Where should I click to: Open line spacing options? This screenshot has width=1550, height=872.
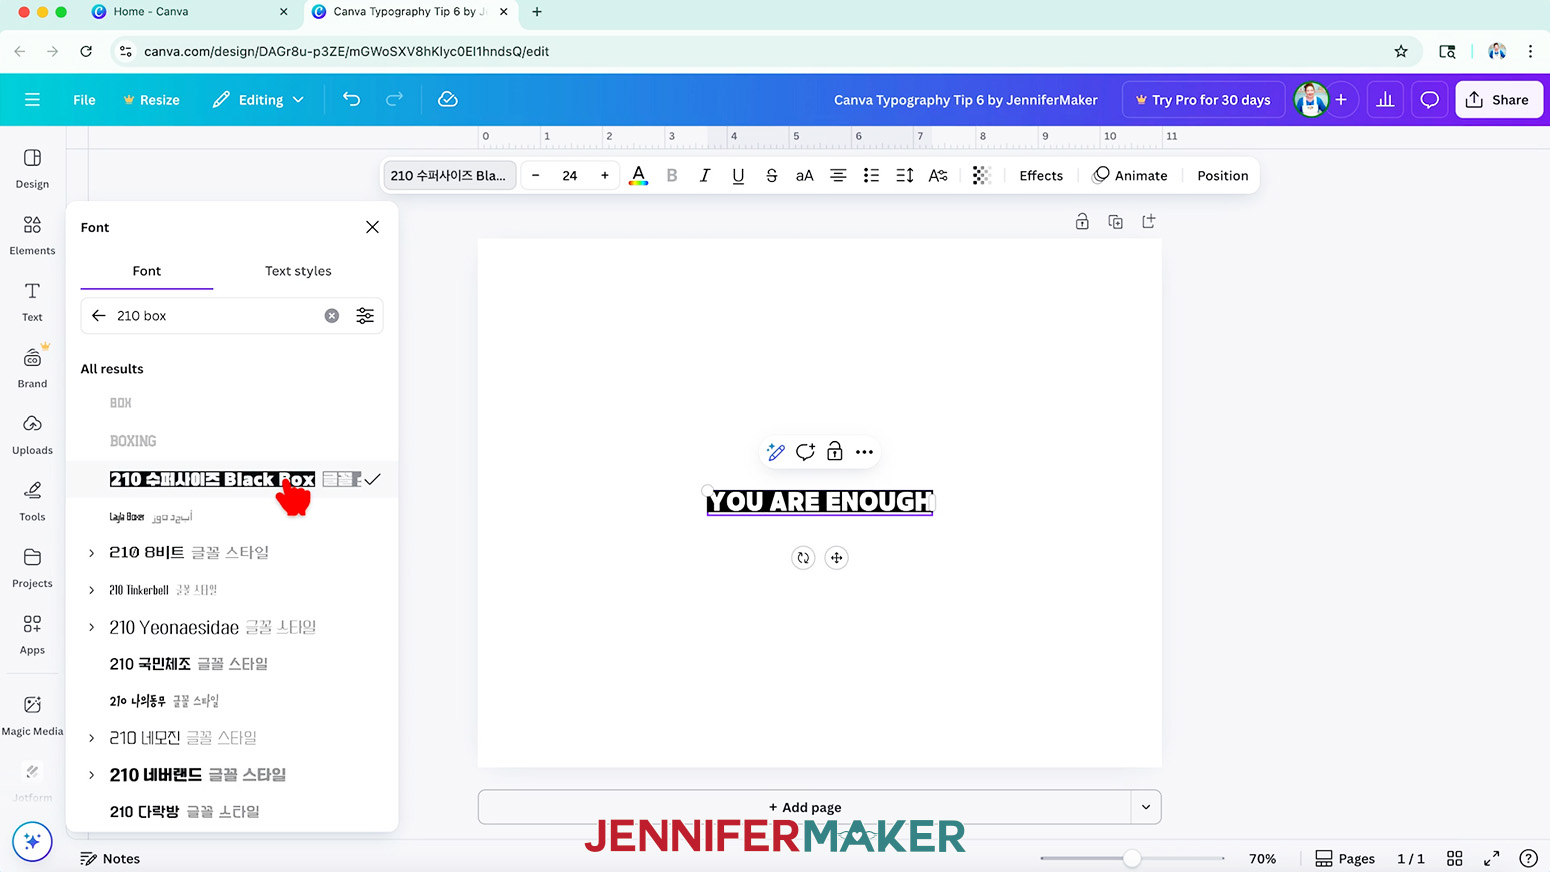(x=904, y=175)
